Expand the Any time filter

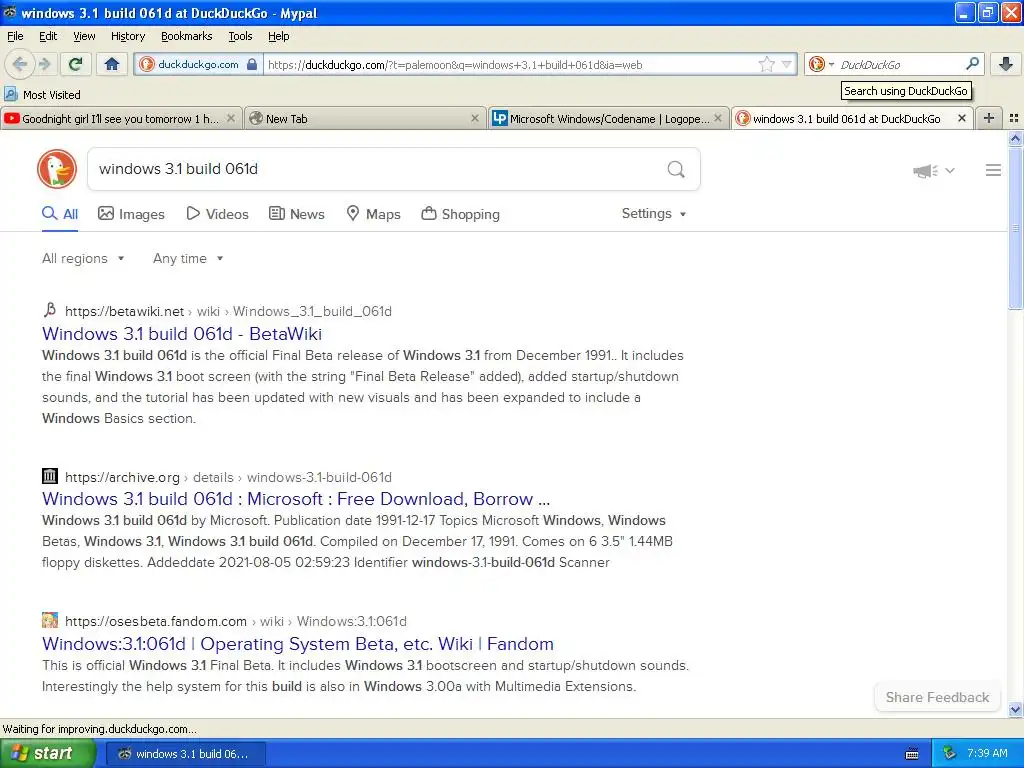click(x=188, y=258)
